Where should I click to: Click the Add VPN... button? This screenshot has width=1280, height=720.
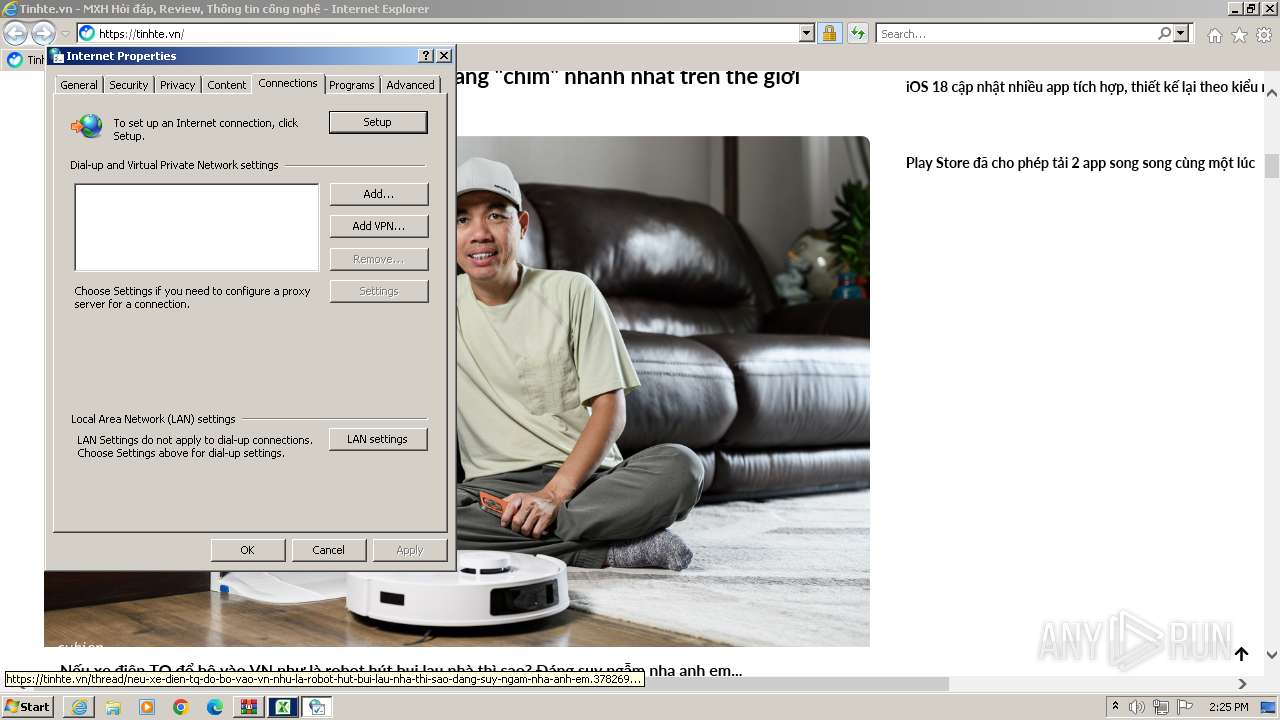[x=379, y=226]
